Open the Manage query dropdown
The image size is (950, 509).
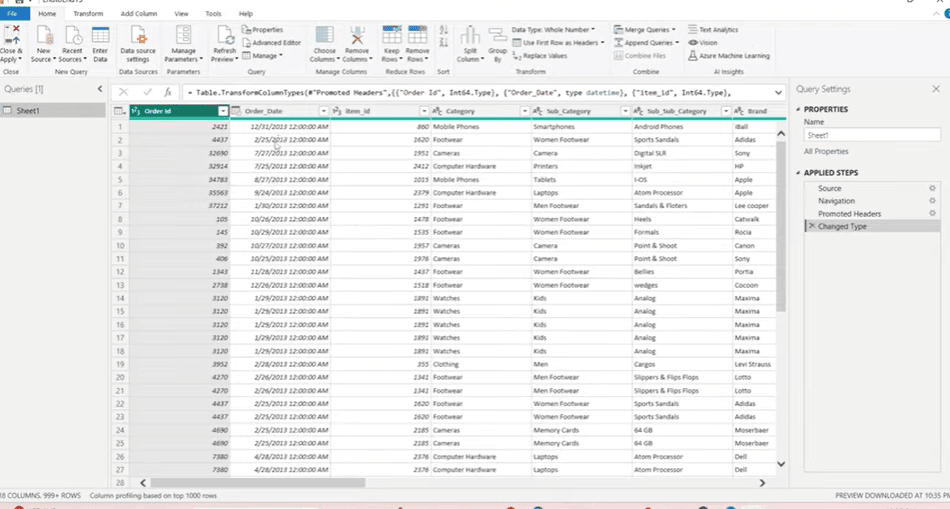(x=262, y=56)
